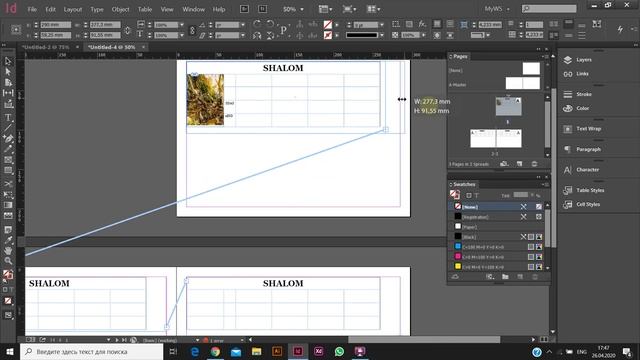
Task: Select the Pen tool
Action: click(x=8, y=139)
